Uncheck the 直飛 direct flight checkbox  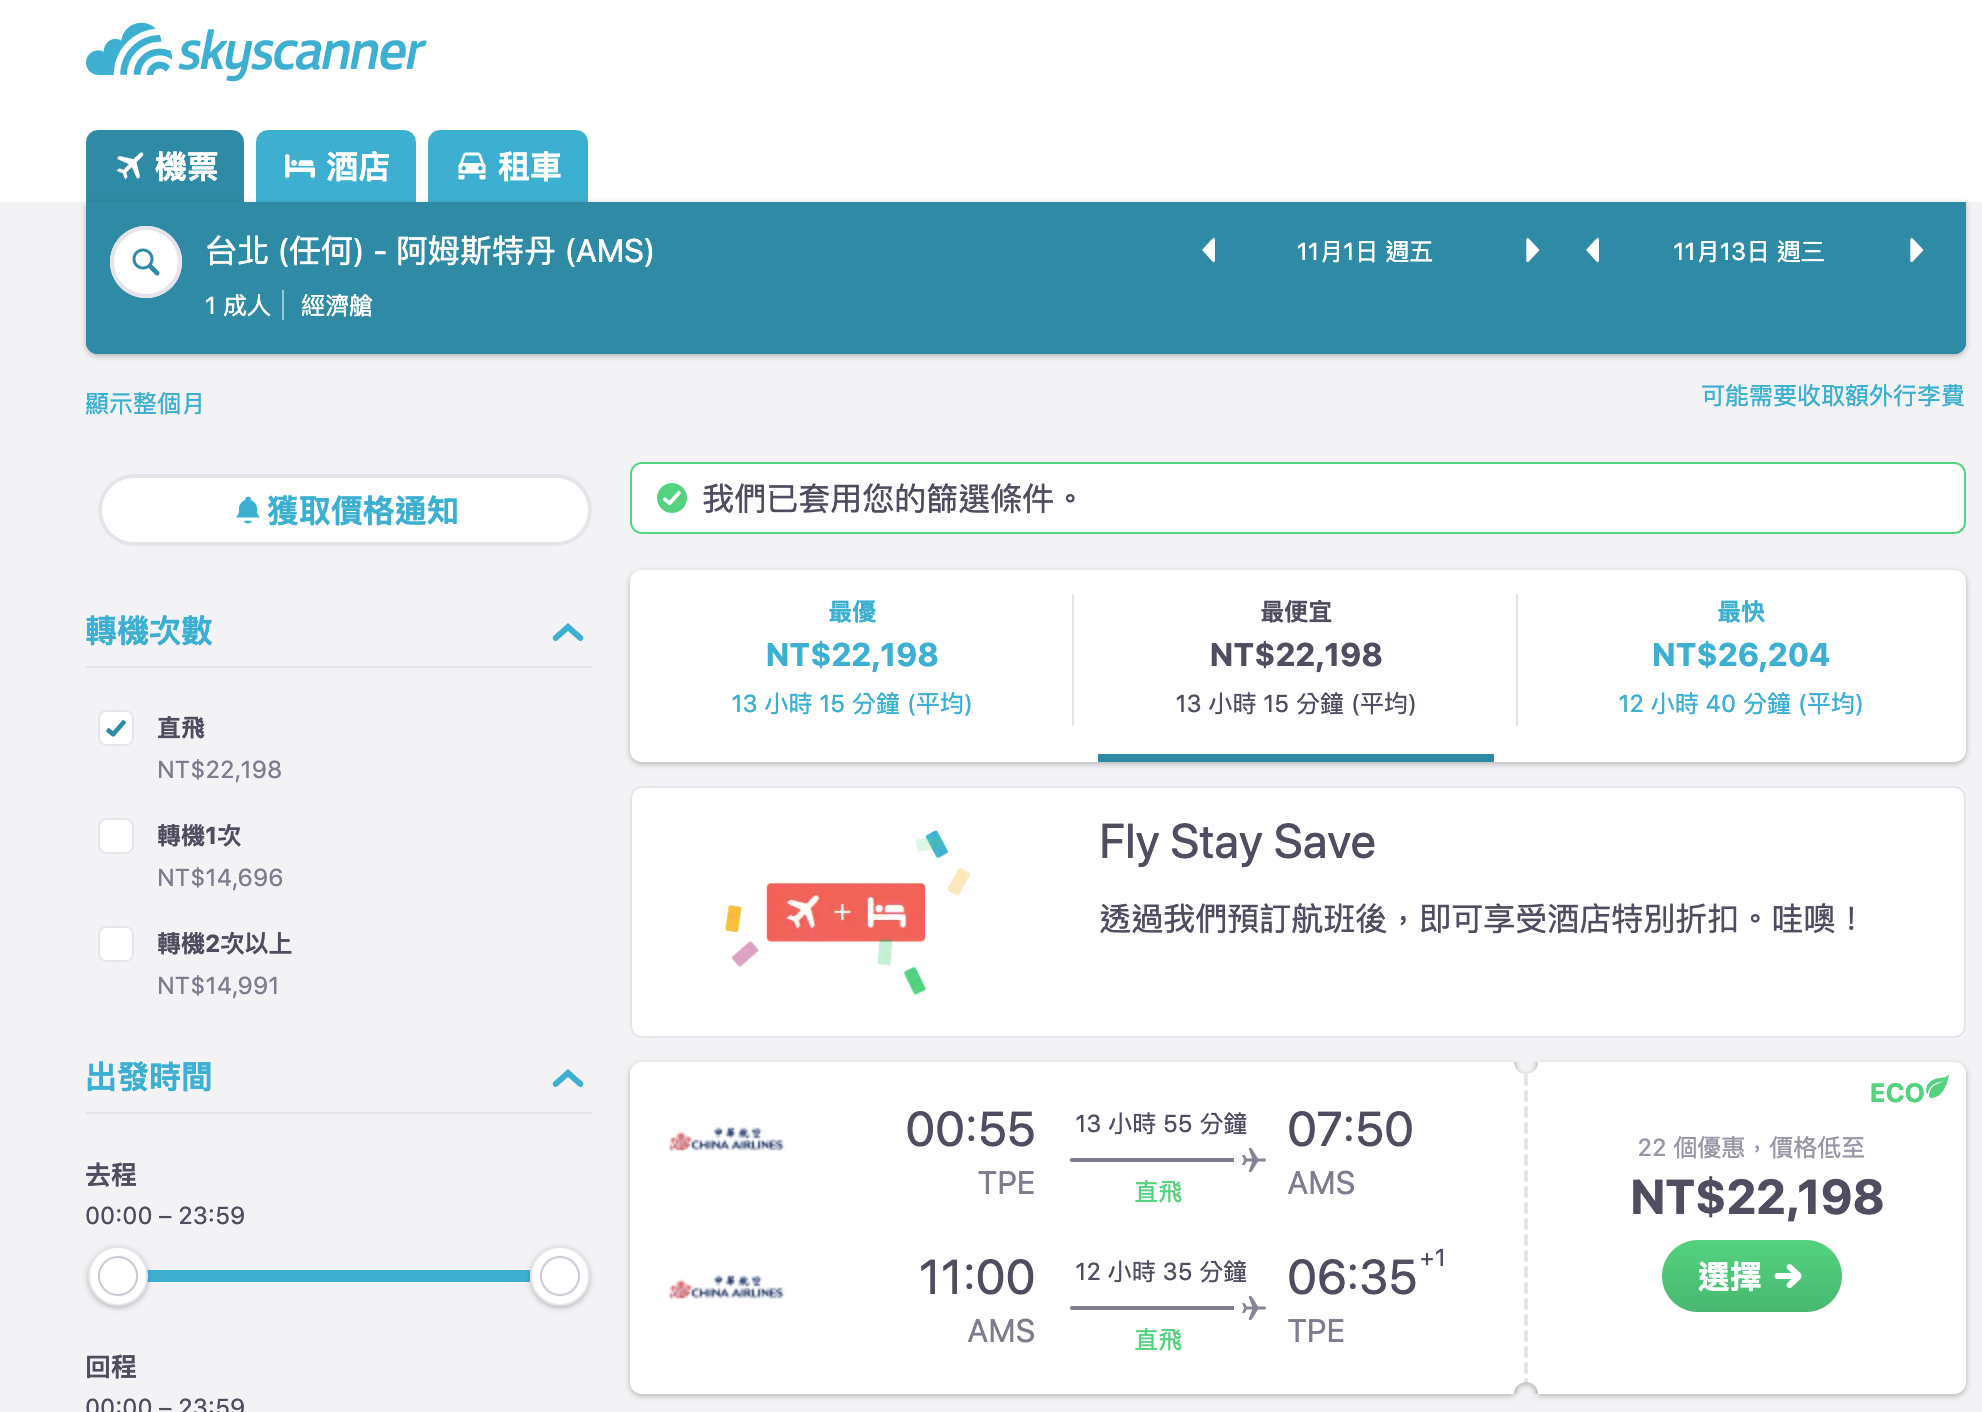pyautogui.click(x=116, y=728)
